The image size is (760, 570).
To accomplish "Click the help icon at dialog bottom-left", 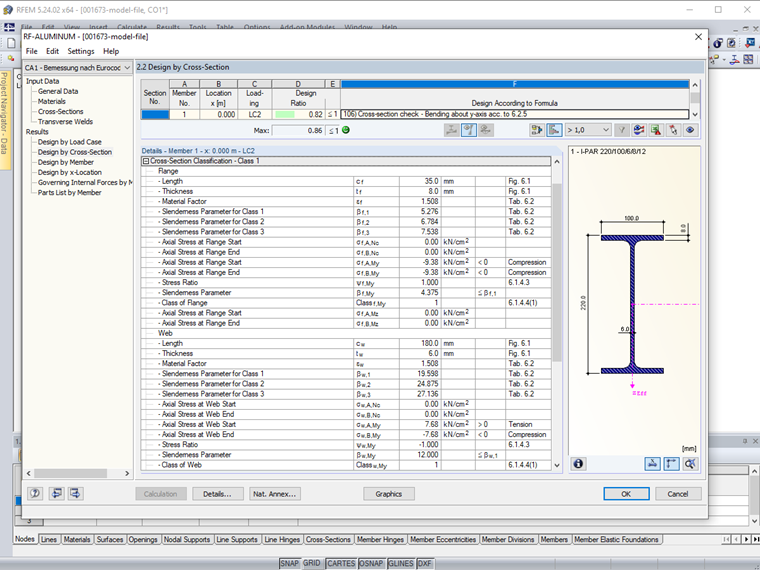I will [x=35, y=493].
